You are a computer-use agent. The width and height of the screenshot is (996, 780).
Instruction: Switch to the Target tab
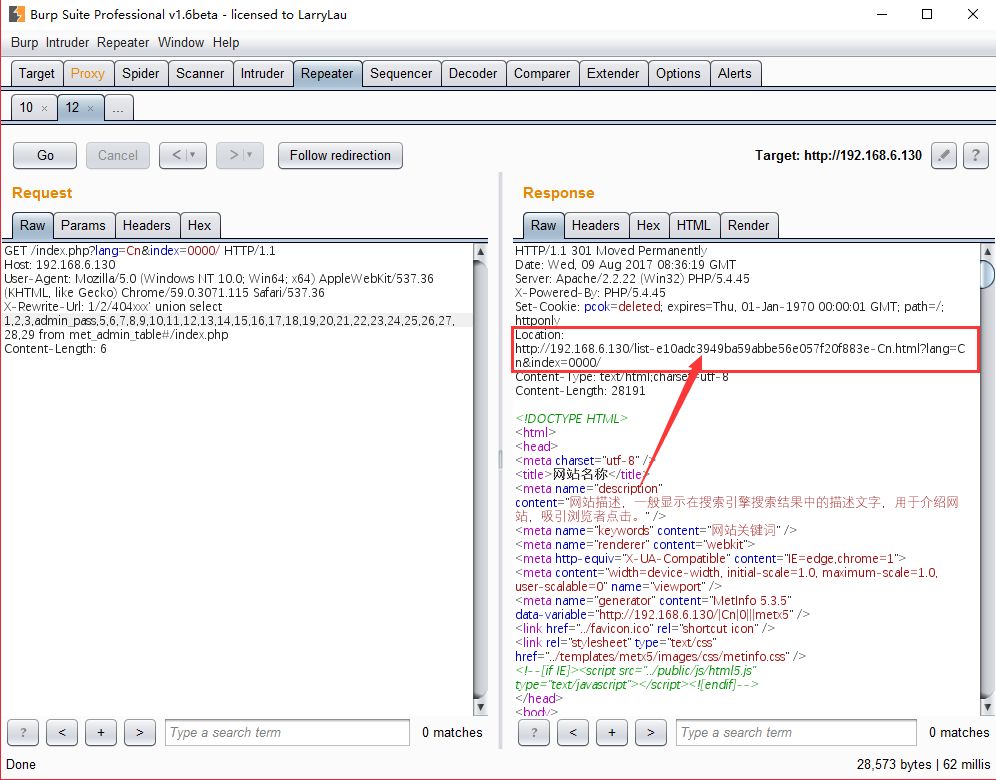click(x=37, y=74)
